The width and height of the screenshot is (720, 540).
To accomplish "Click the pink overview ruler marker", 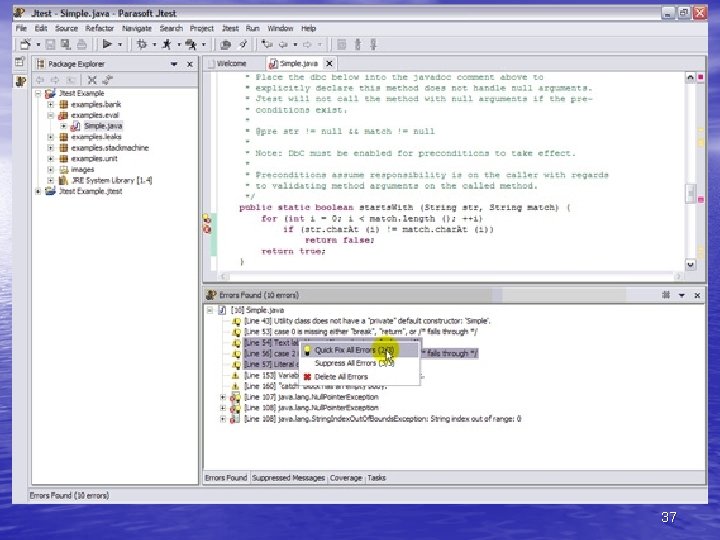I will [x=701, y=199].
